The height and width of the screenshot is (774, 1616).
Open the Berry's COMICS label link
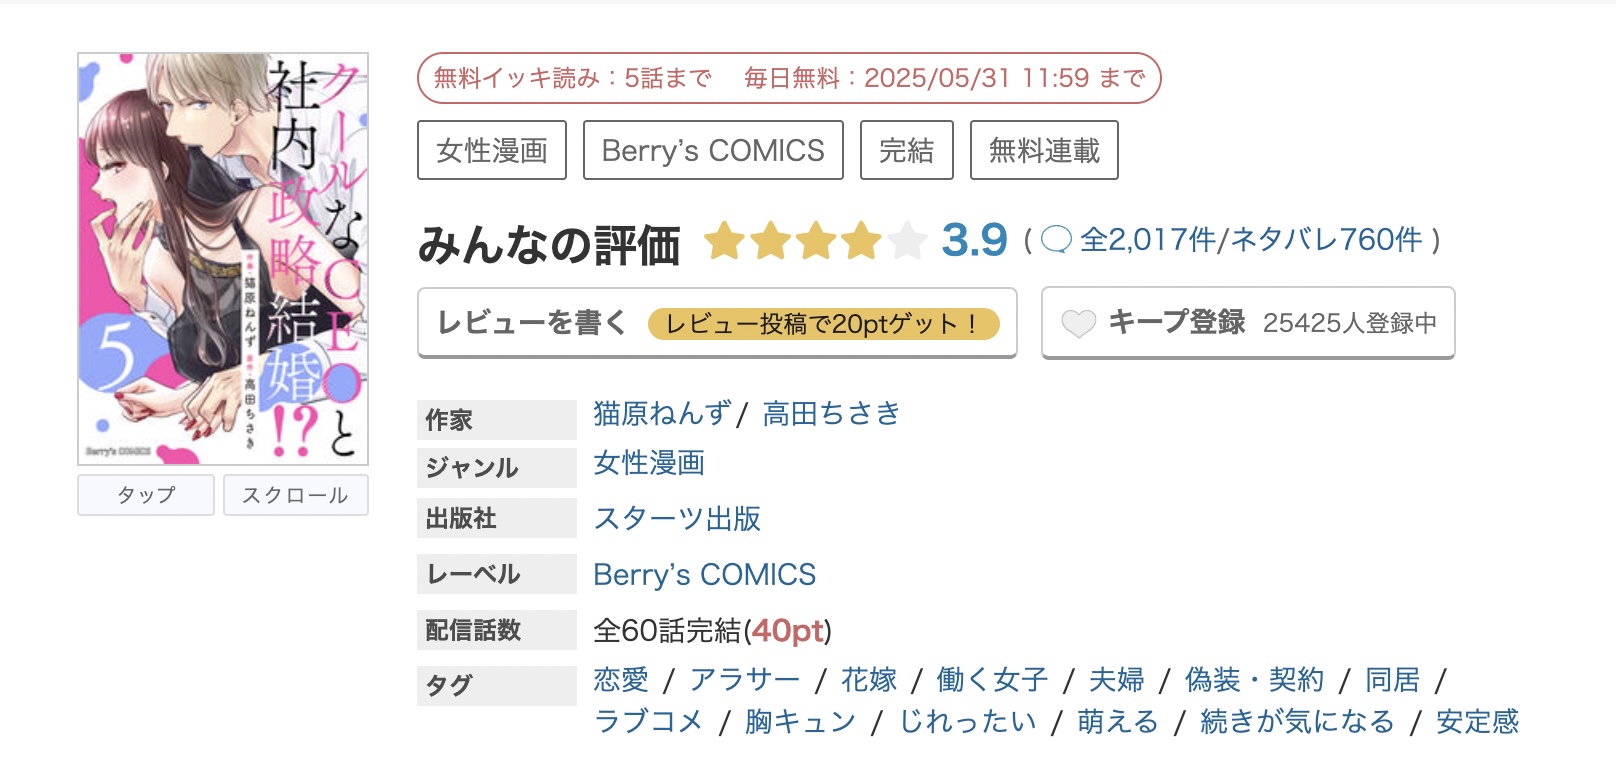[x=704, y=575]
